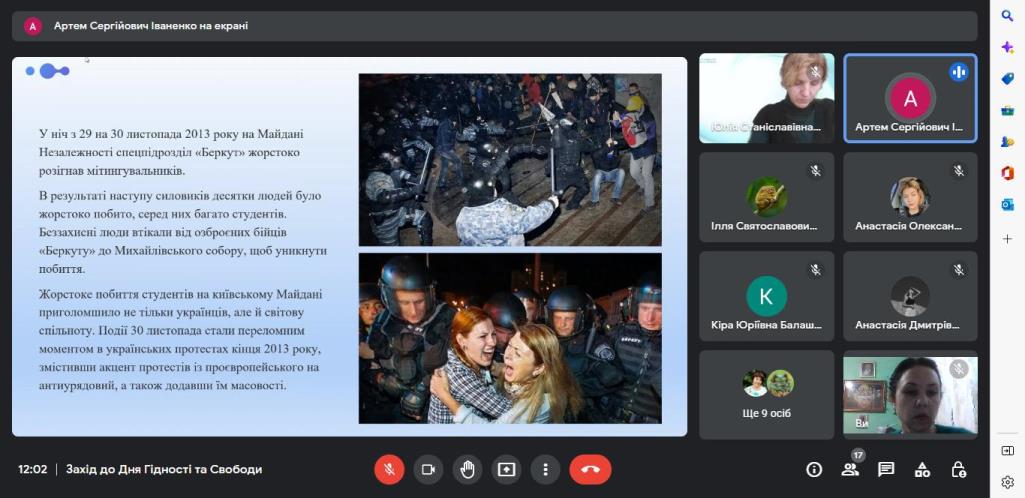Unmute the microphone in the call bar

click(x=389, y=469)
